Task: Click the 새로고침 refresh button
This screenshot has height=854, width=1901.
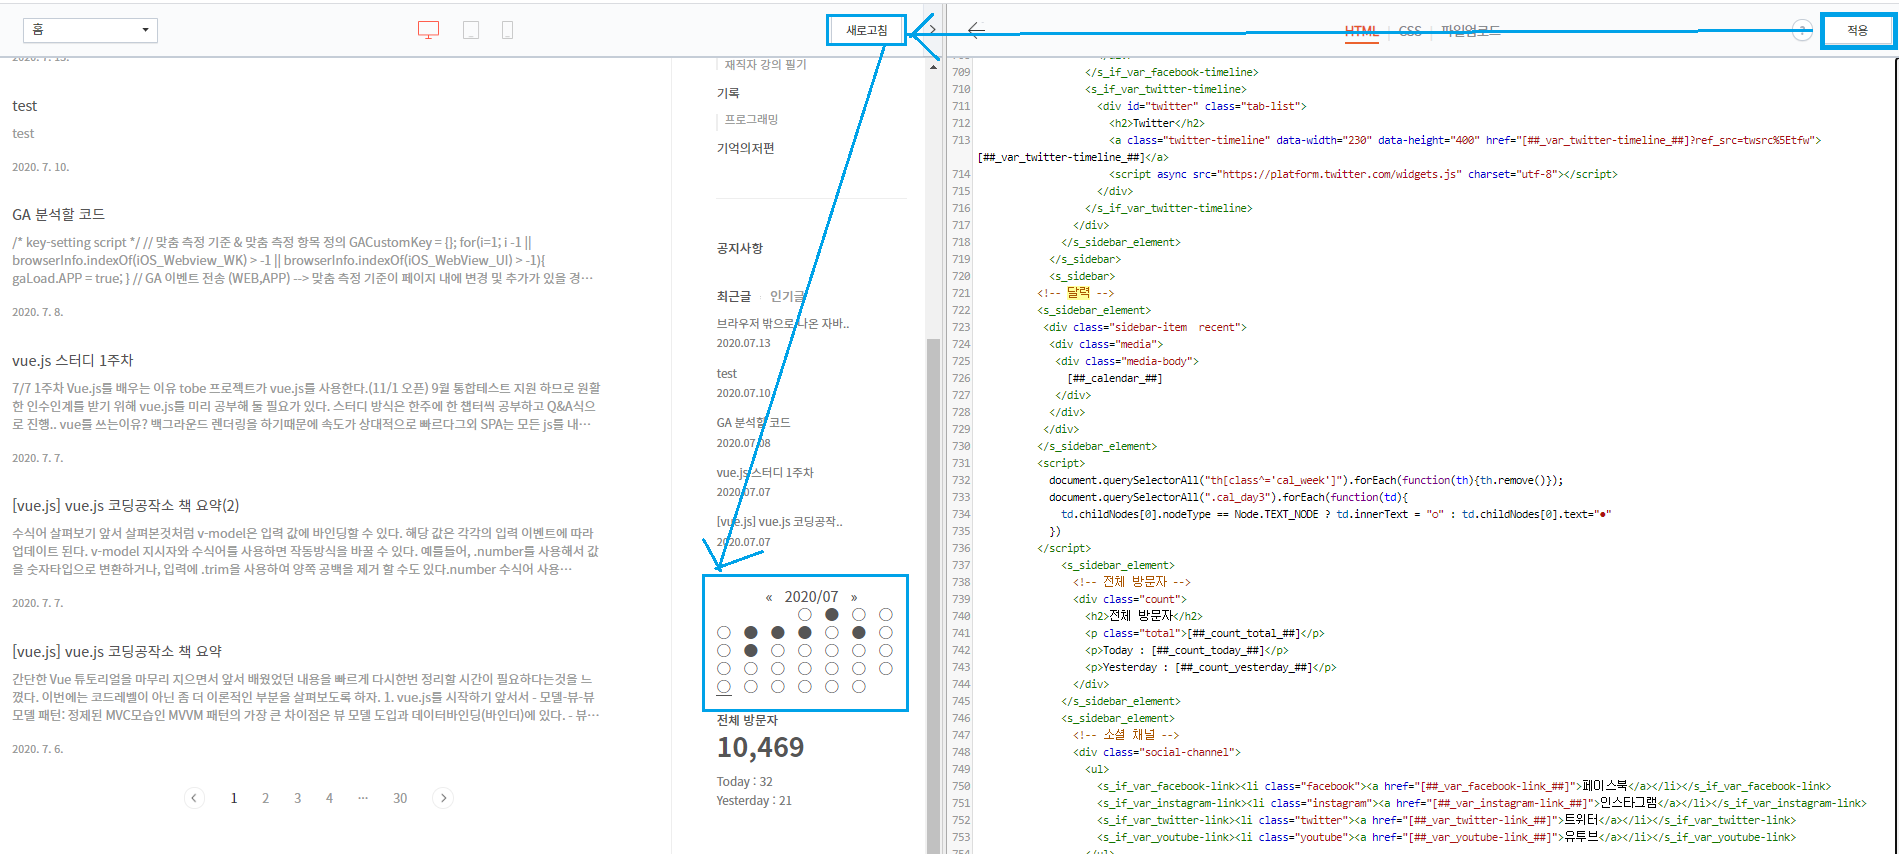Action: [866, 30]
